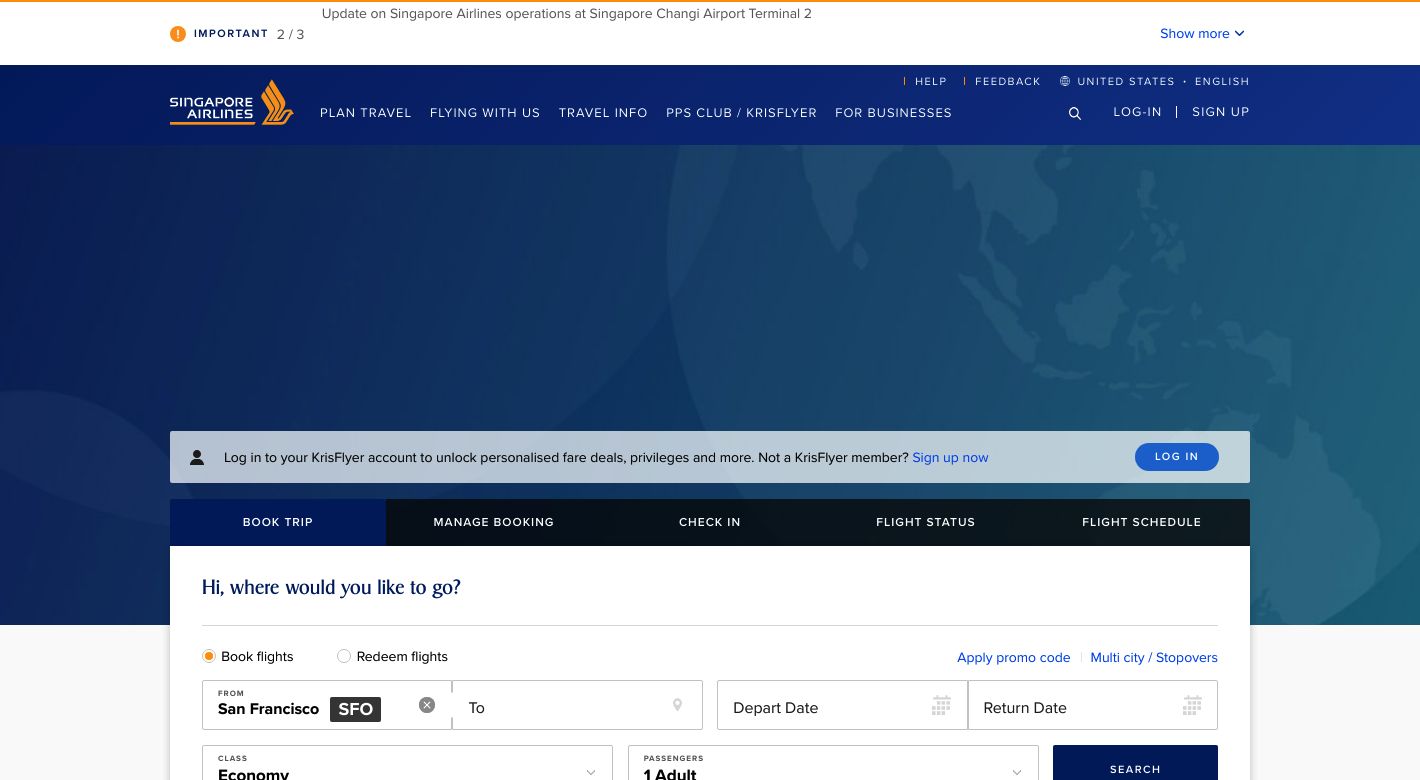
Task: Click the location pin in To field
Action: point(677,705)
